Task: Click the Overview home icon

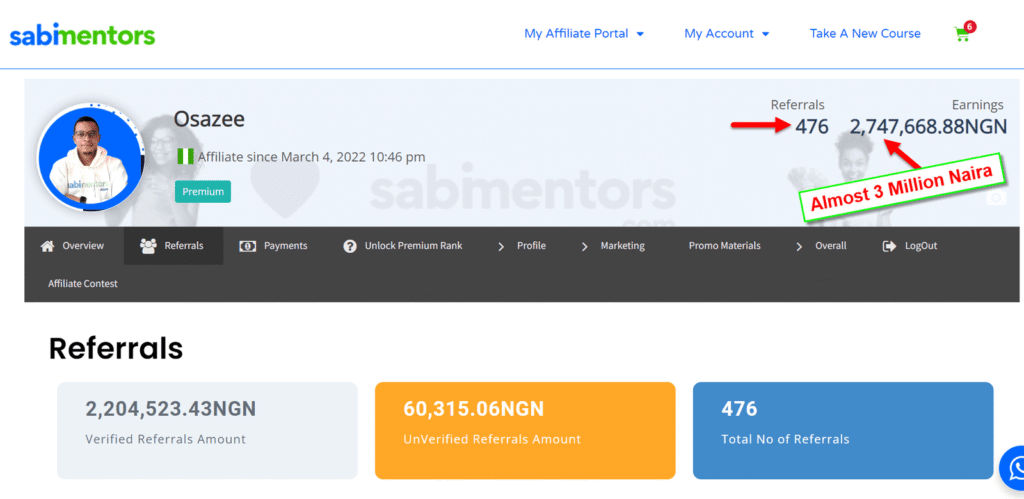Action: (47, 246)
